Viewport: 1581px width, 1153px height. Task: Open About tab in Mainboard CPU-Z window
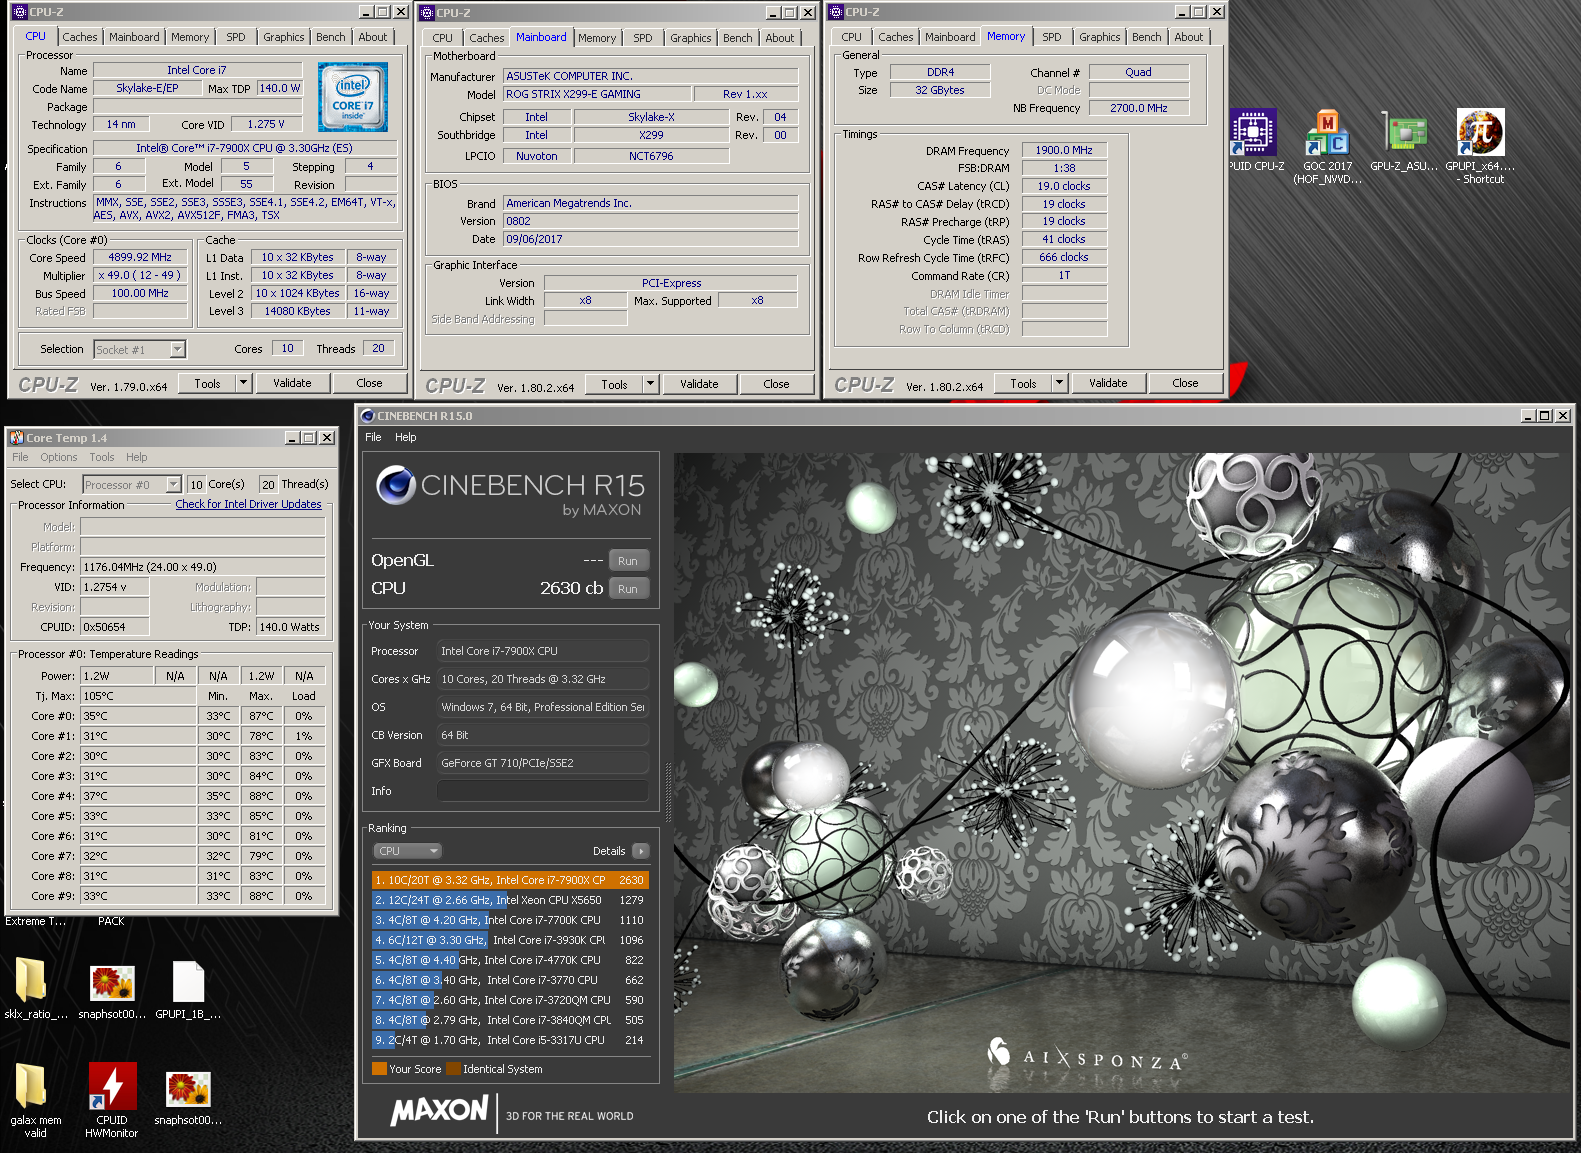click(x=780, y=38)
